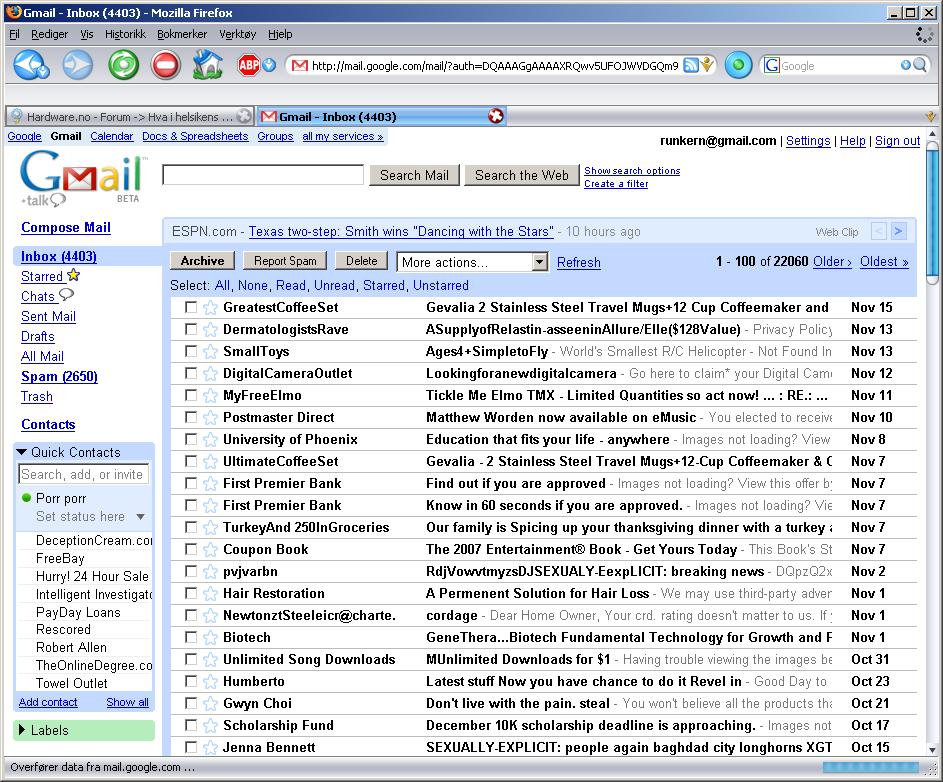Star the Coupon Book message
This screenshot has width=943, height=782.
210,550
